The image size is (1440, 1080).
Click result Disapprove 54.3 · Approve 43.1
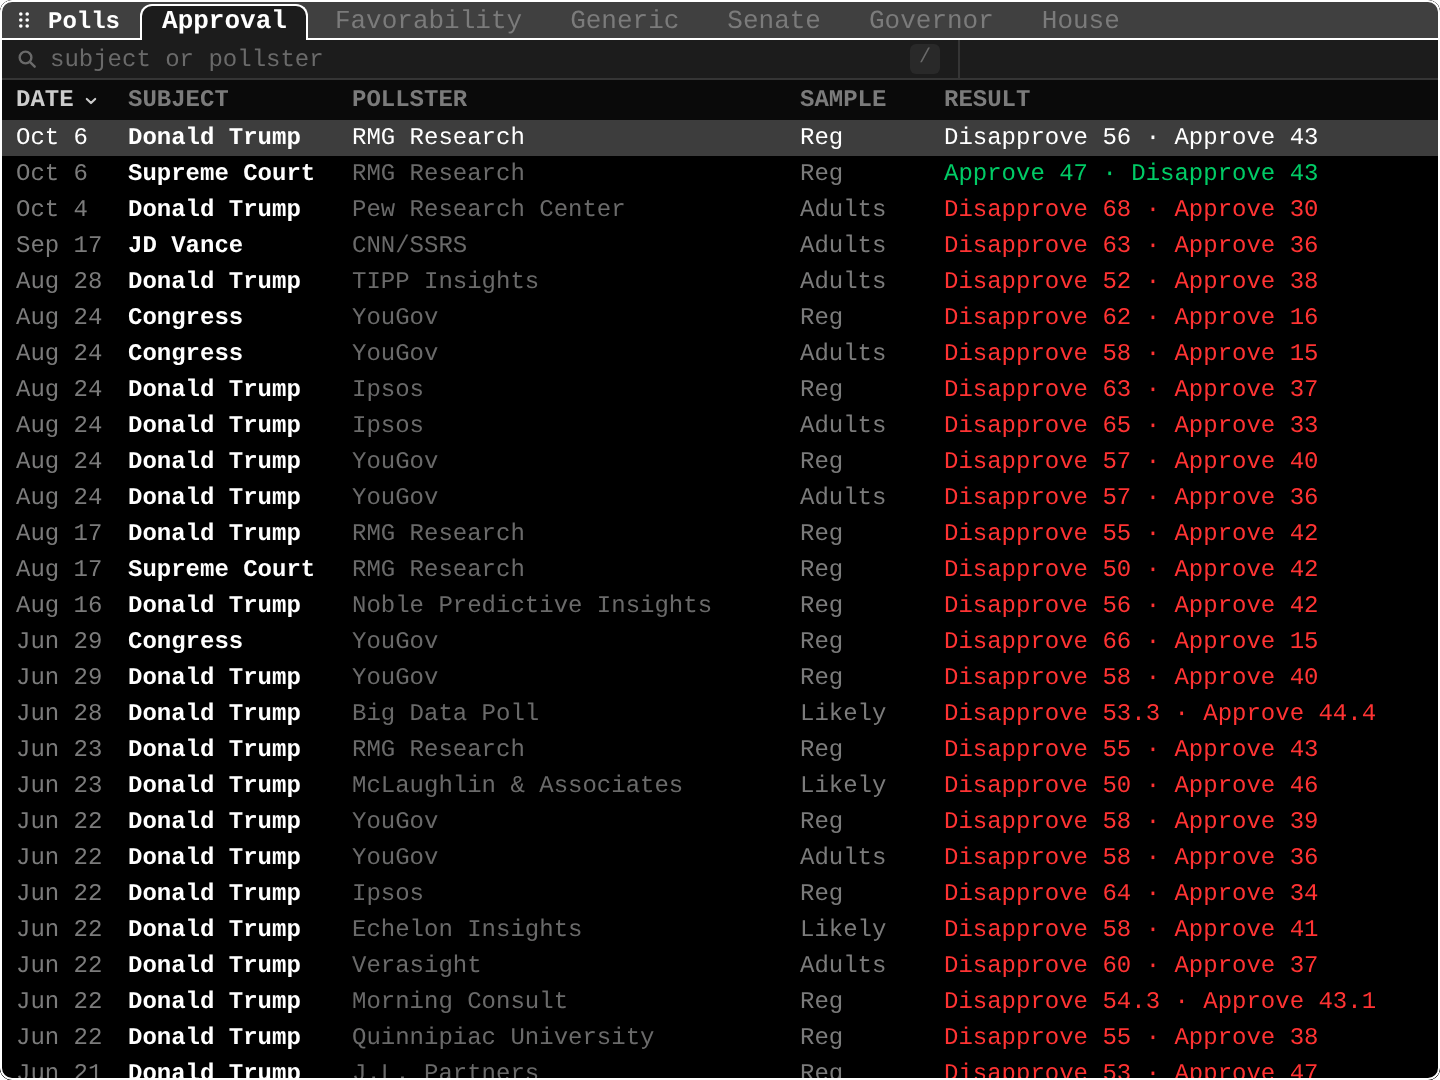point(1159,1001)
